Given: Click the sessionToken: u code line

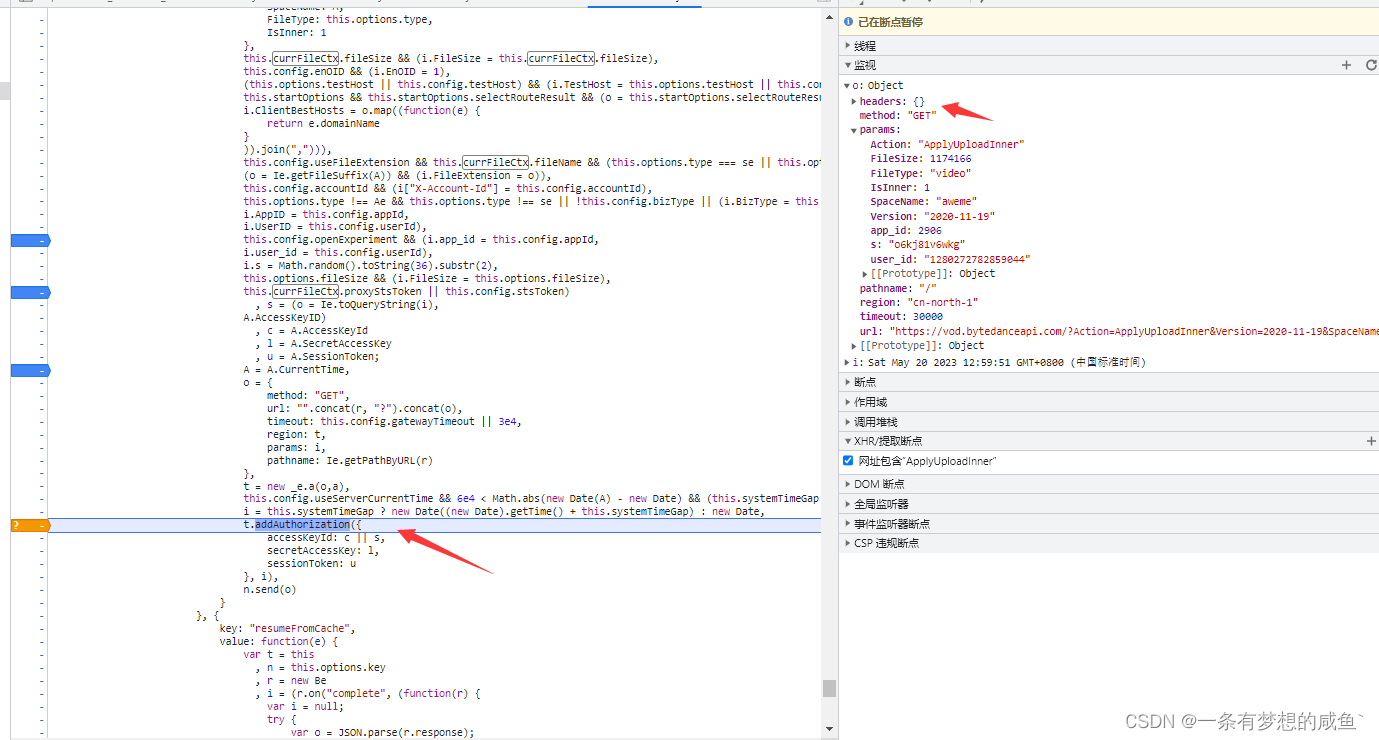Looking at the screenshot, I should point(311,563).
